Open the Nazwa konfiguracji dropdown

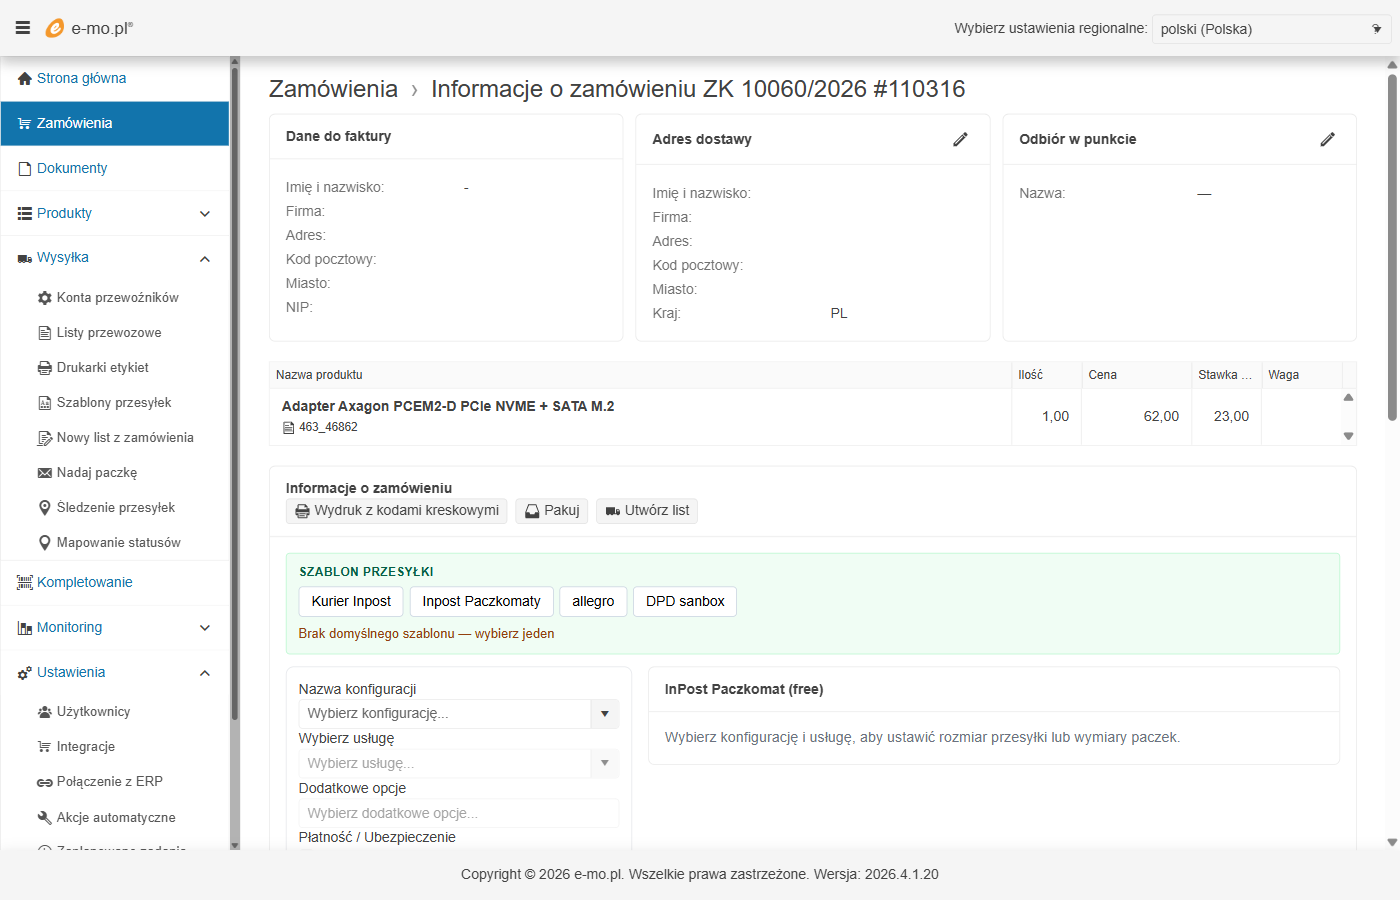[x=604, y=714]
